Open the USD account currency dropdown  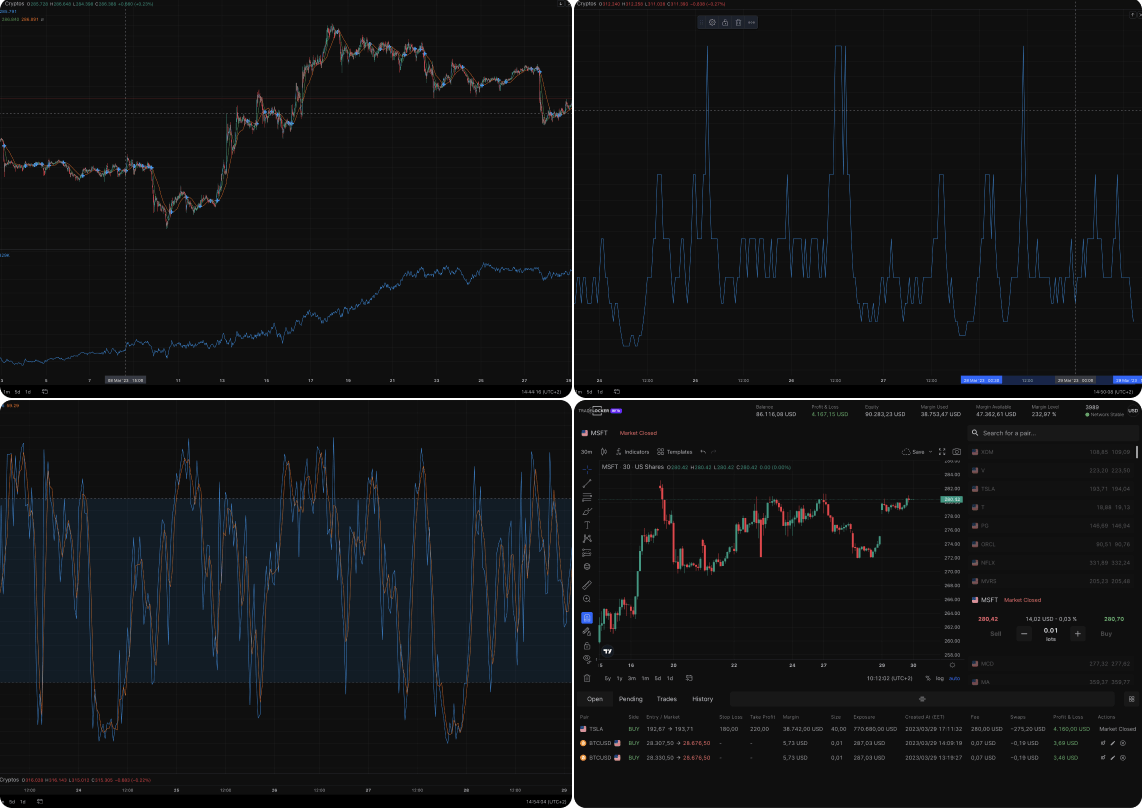(1132, 410)
